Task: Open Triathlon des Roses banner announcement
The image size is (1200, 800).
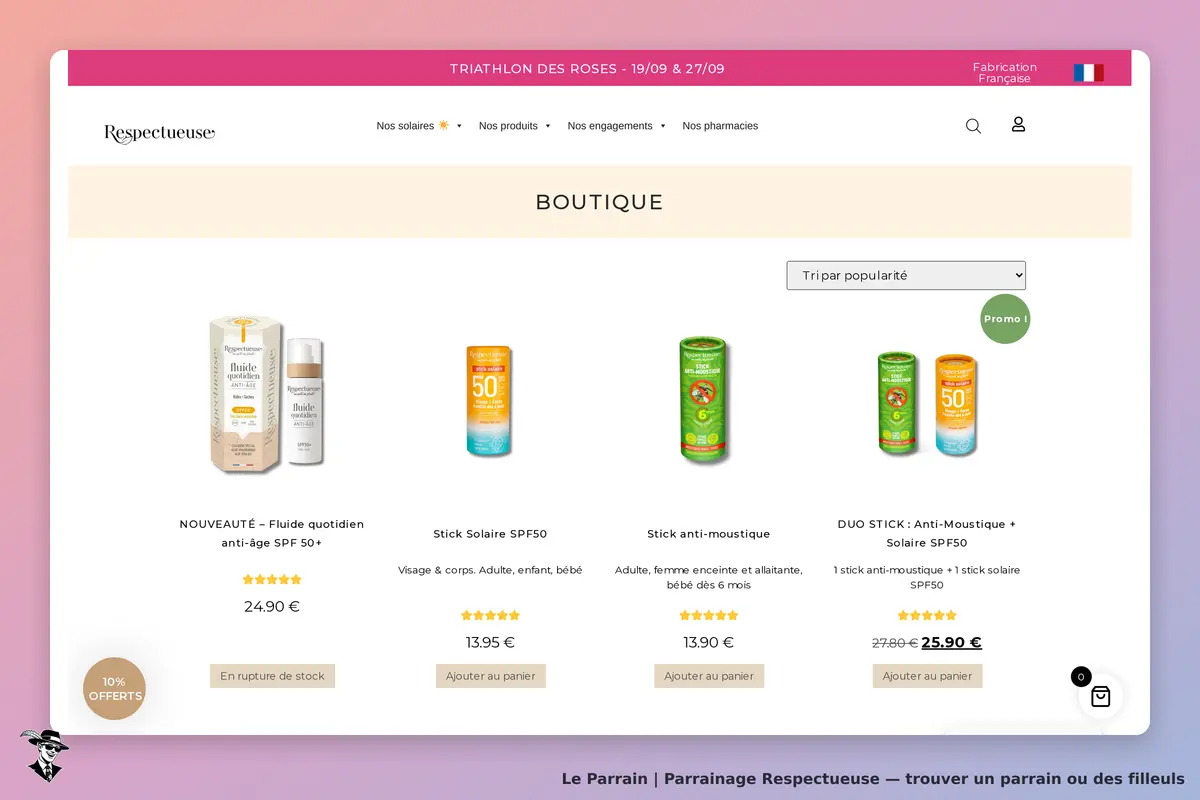Action: 587,69
